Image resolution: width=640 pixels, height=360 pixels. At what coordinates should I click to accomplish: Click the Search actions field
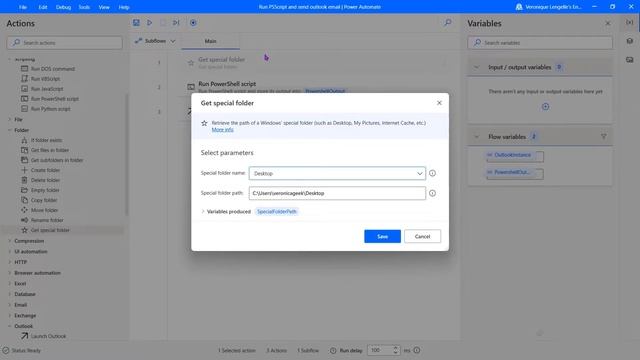[64, 42]
